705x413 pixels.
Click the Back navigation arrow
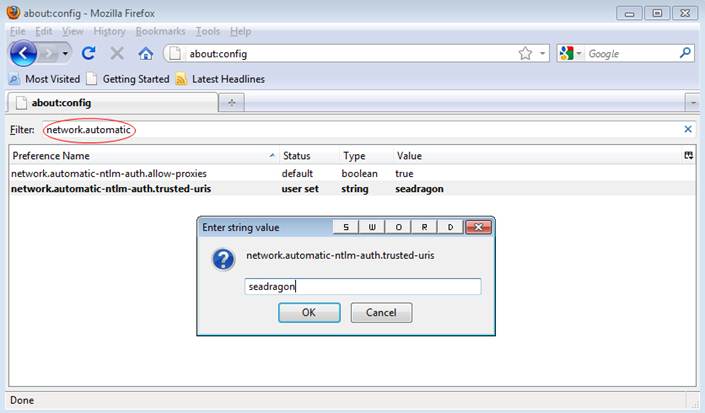[24, 53]
